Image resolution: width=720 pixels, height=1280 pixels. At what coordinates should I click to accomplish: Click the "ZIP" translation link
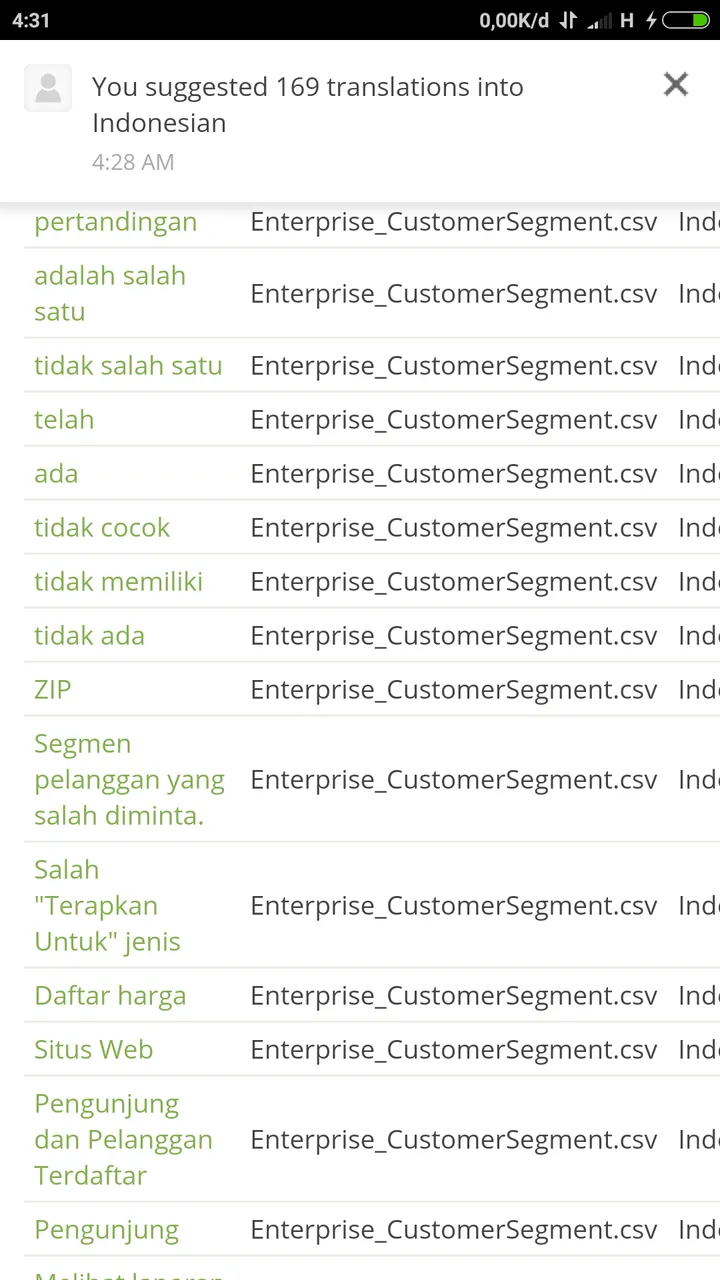[x=53, y=690]
